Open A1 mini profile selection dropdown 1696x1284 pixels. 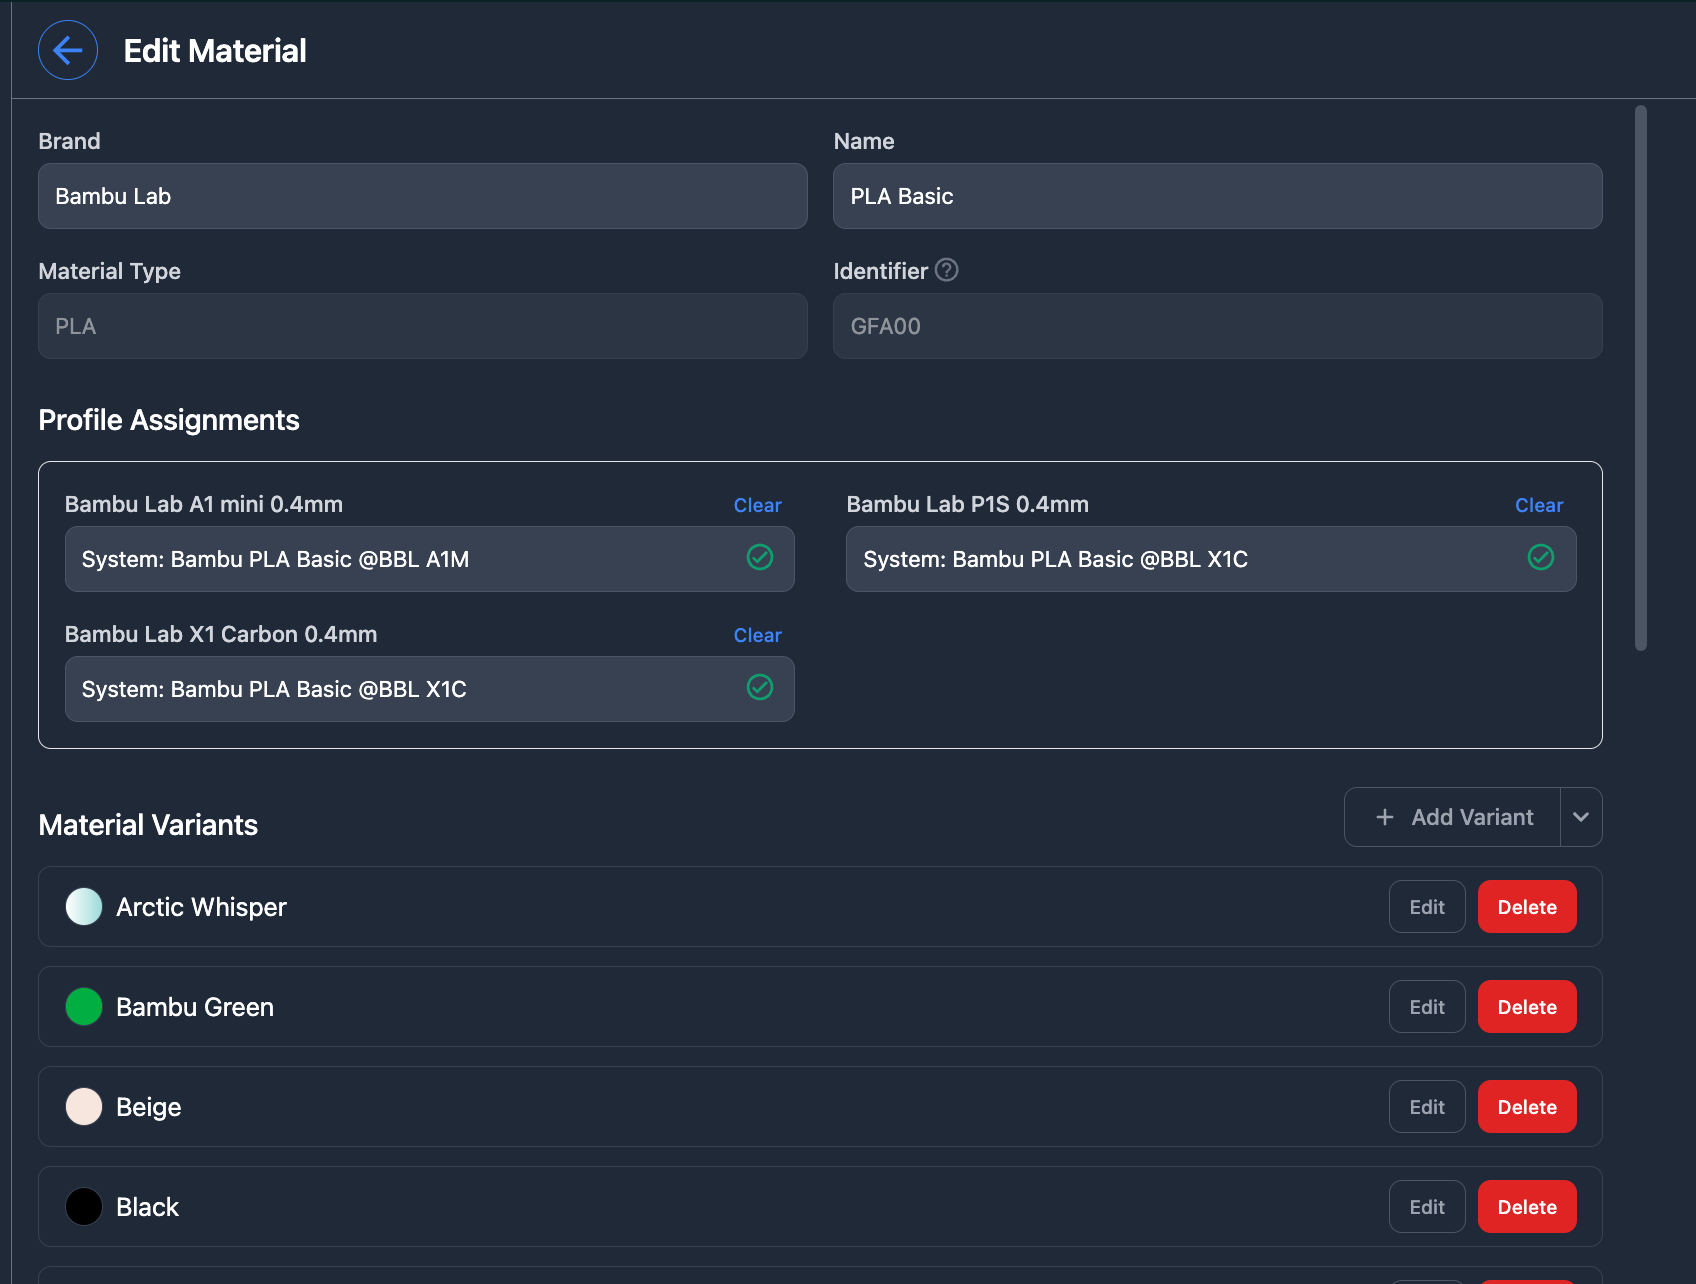(x=400, y=559)
